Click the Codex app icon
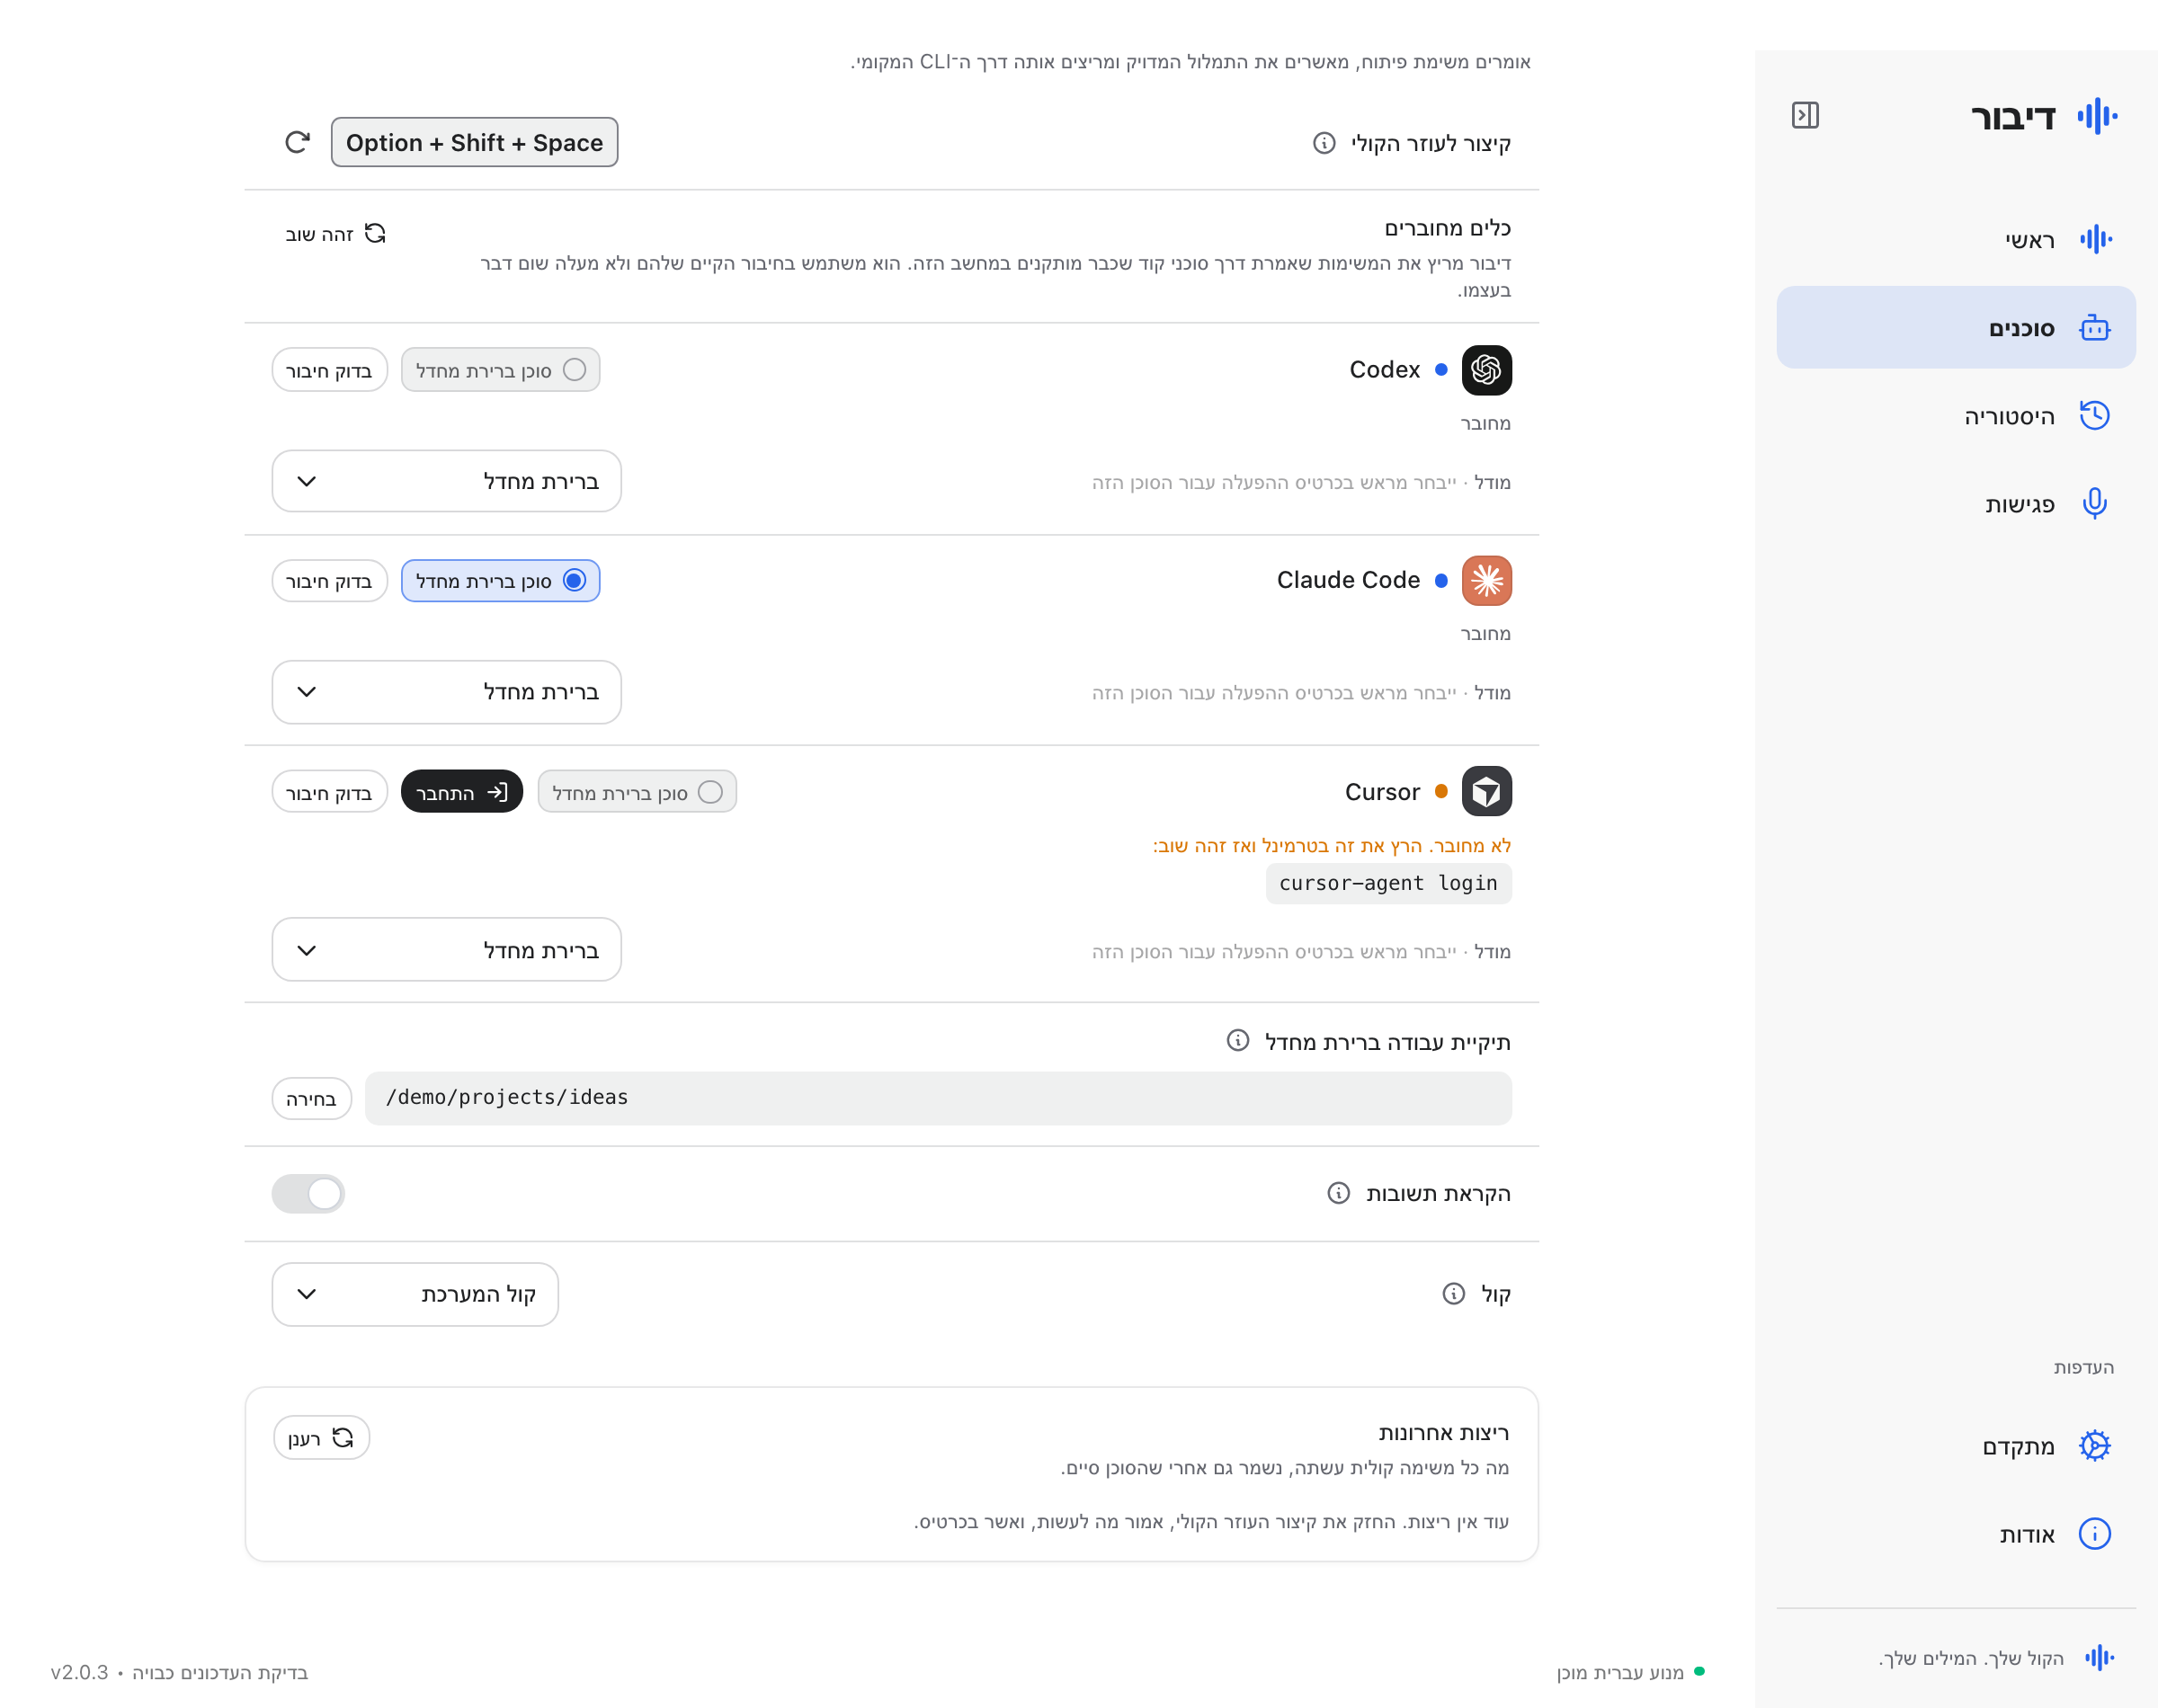The height and width of the screenshot is (1708, 2158). [1486, 370]
